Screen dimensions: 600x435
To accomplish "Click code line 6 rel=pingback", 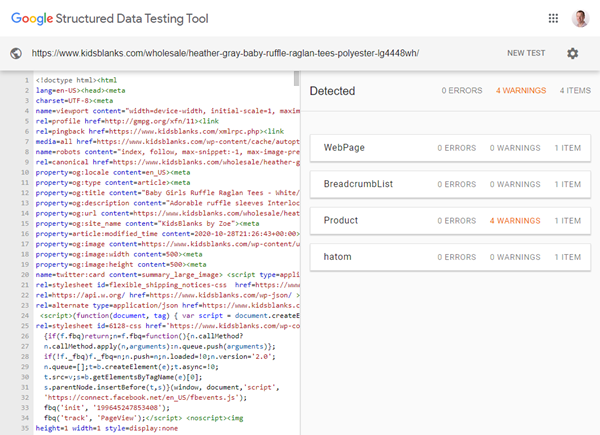I will [160, 132].
